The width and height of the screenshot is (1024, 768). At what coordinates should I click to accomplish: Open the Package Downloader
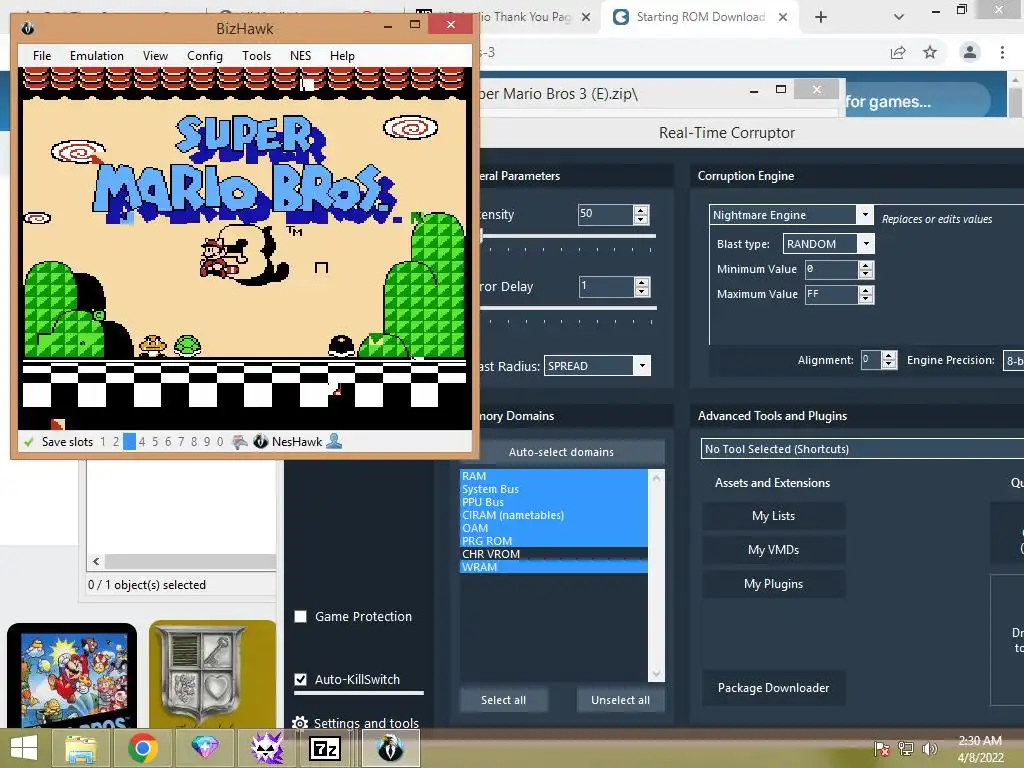[774, 688]
